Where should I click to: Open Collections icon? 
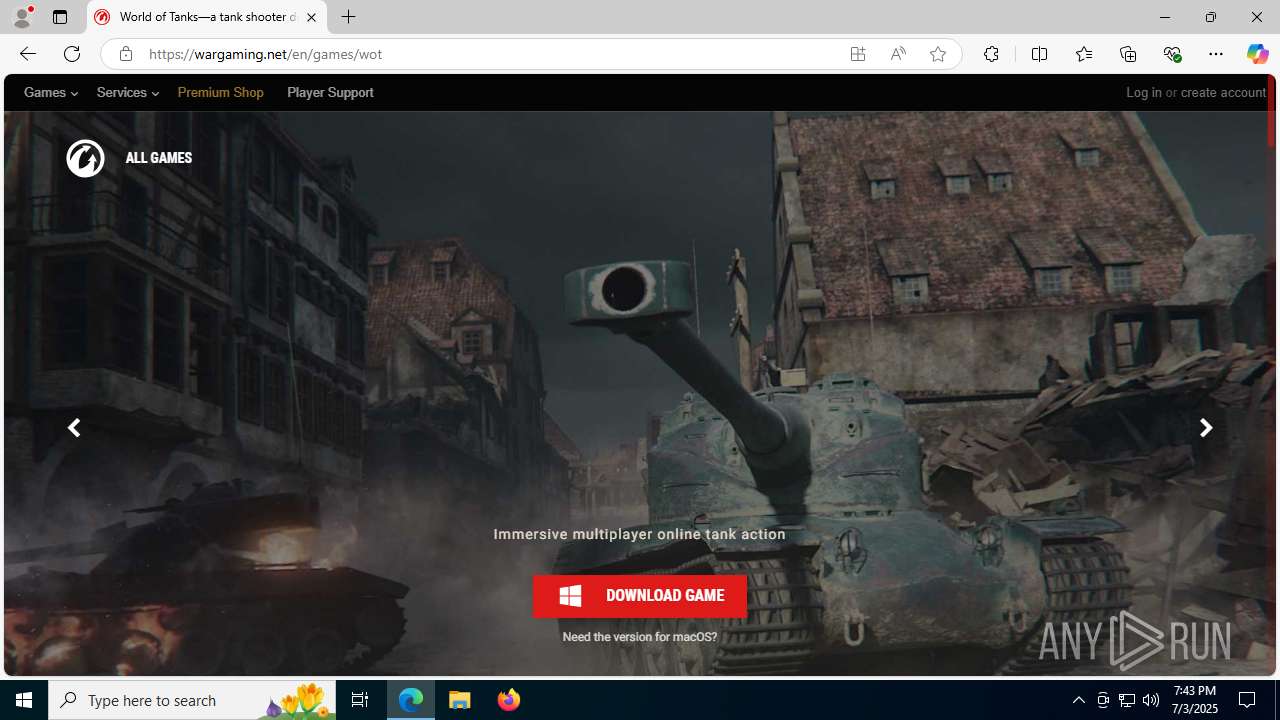point(1128,54)
